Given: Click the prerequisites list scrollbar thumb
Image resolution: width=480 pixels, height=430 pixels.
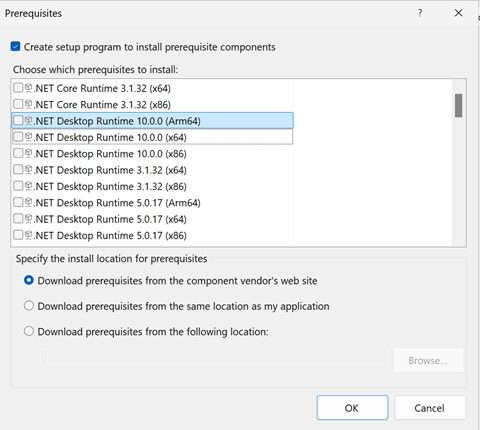Looking at the screenshot, I should point(459,105).
